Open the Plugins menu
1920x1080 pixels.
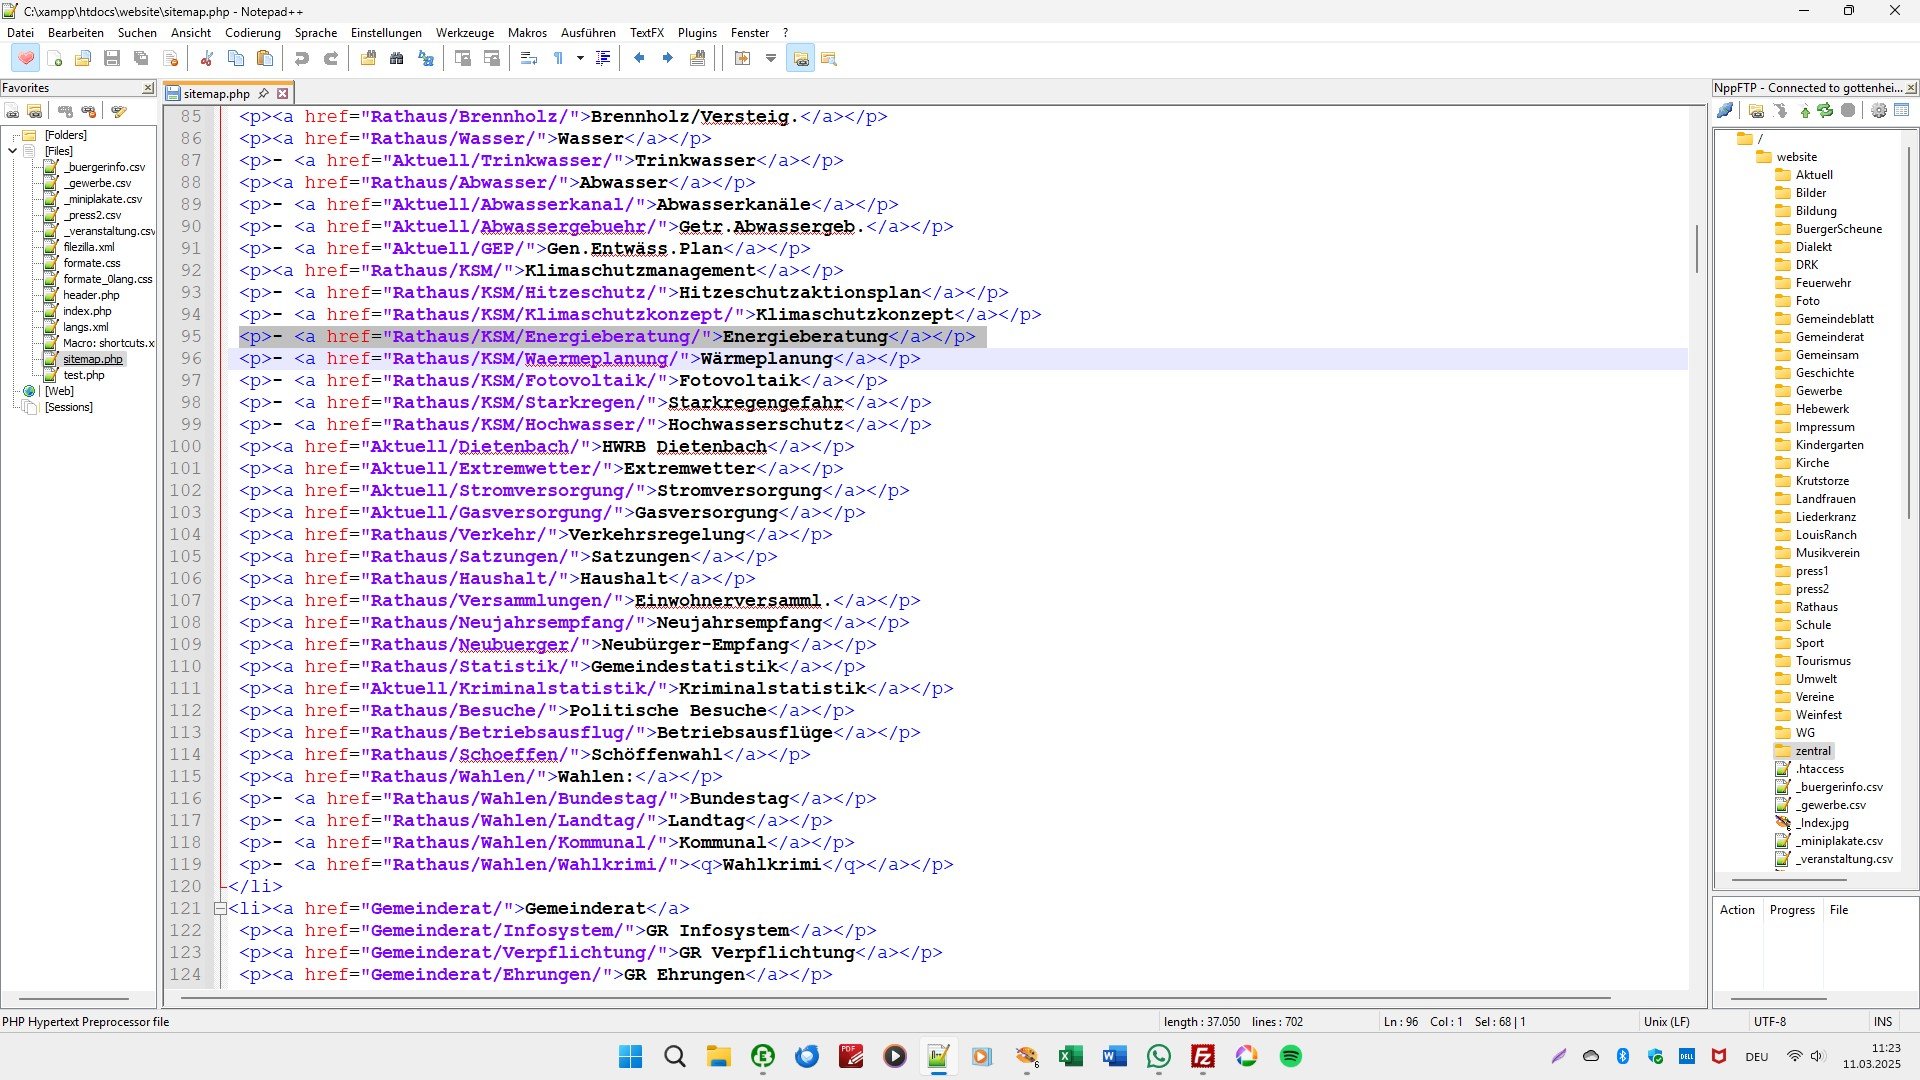(x=697, y=33)
